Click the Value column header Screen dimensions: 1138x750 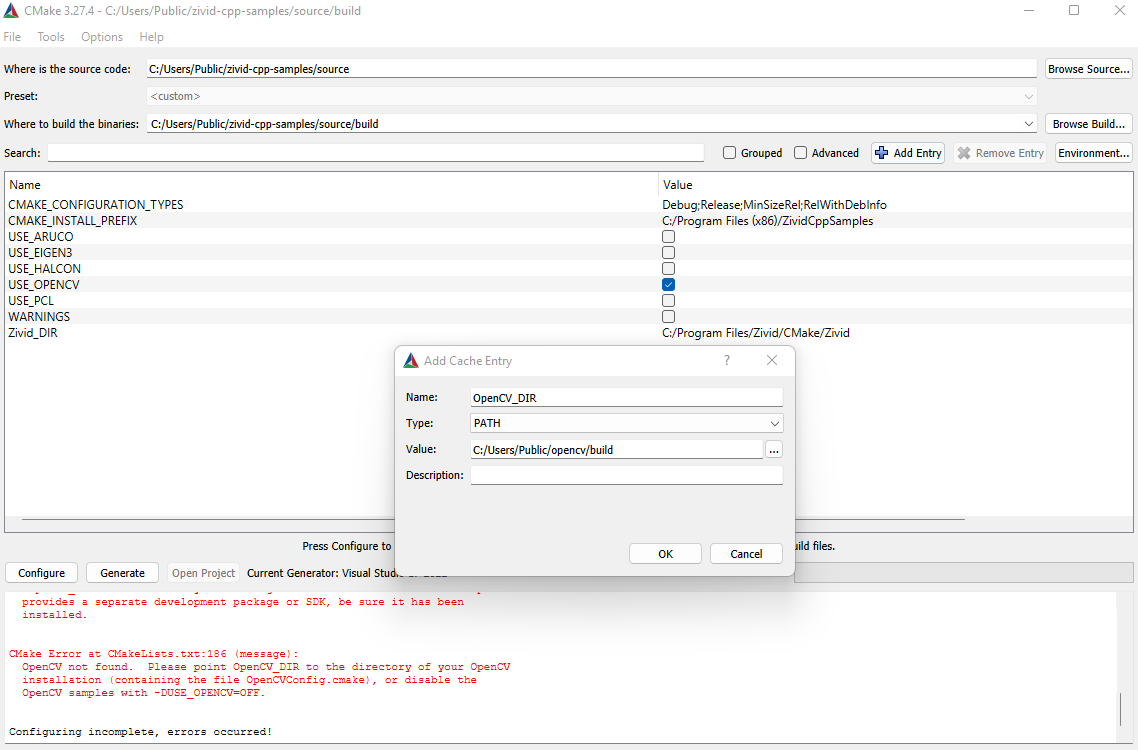click(678, 185)
